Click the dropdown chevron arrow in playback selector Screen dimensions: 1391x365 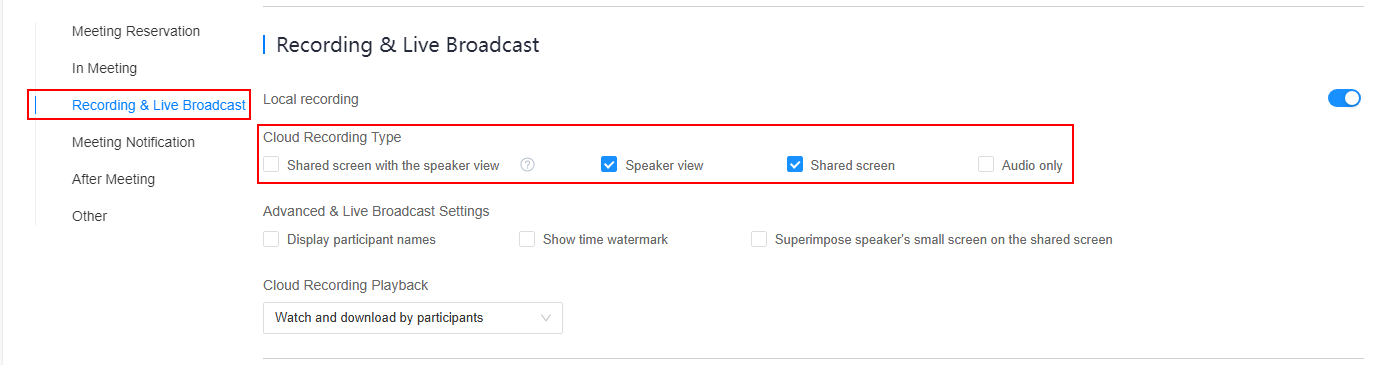(546, 318)
